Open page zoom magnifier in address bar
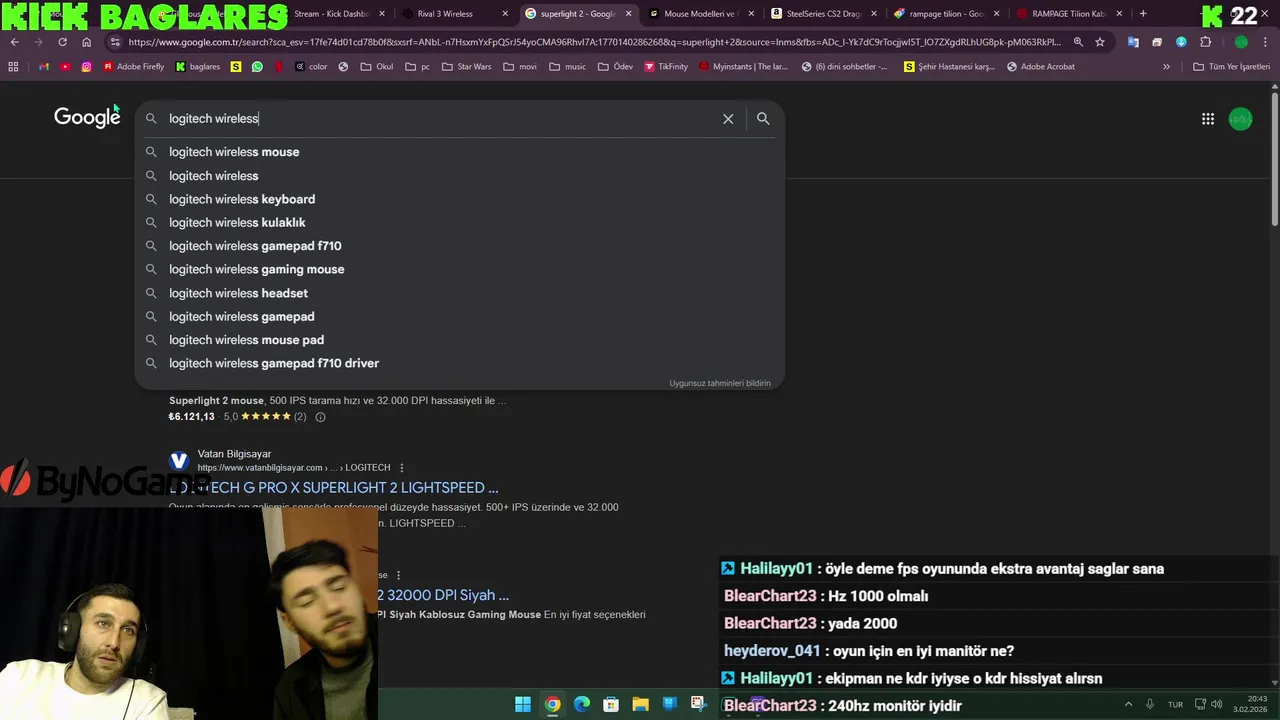This screenshot has height=720, width=1280. click(x=1078, y=42)
